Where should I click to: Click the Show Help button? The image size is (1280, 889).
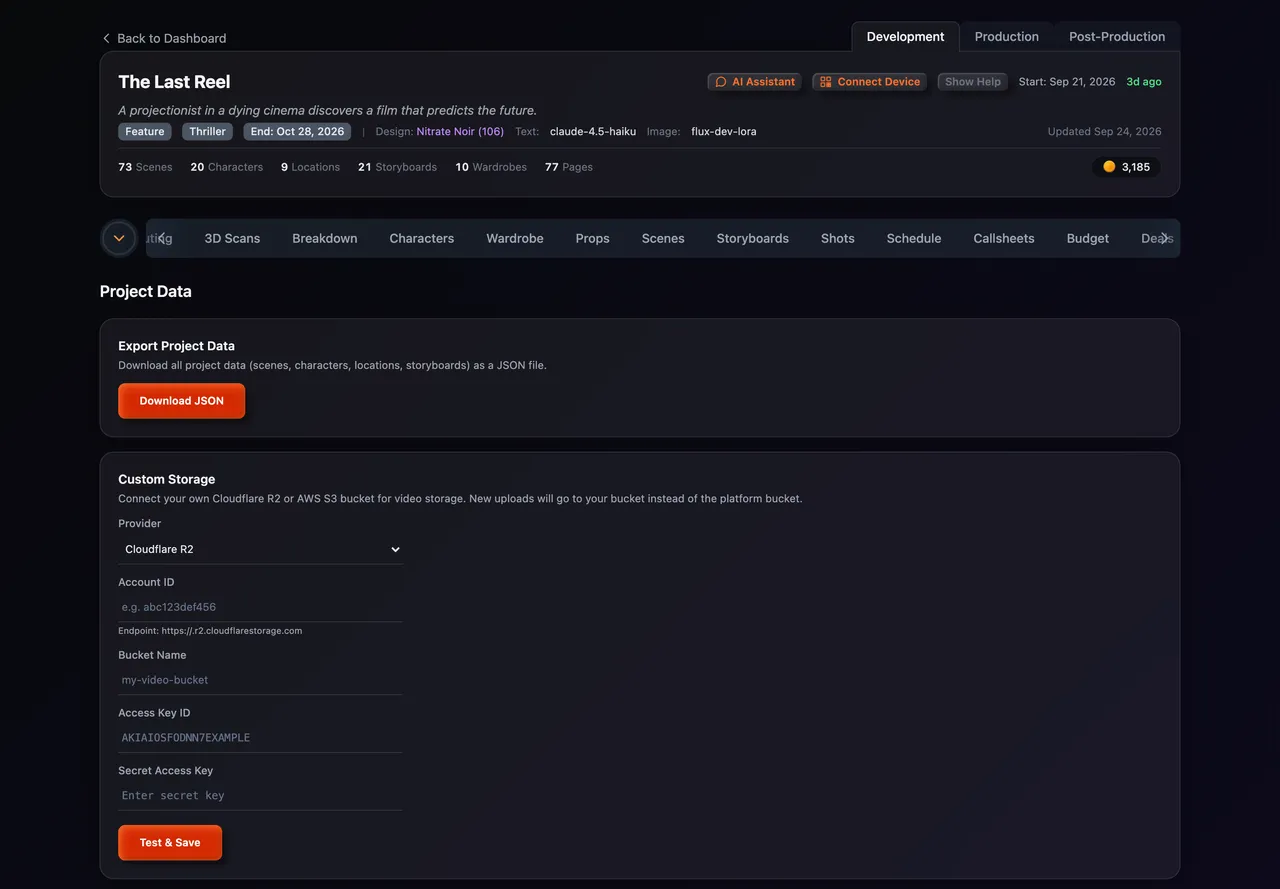point(973,82)
